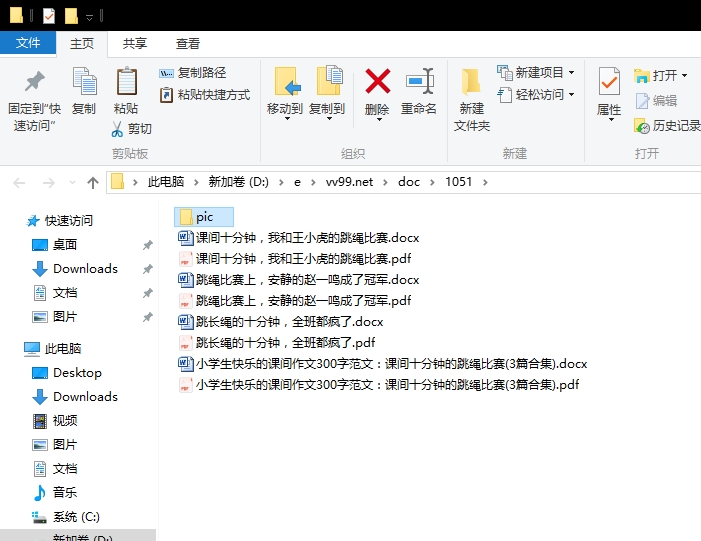Viewport: 701px width, 541px height.
Task: Select 此电脑 in the navigation pane
Action: pyautogui.click(x=52, y=348)
